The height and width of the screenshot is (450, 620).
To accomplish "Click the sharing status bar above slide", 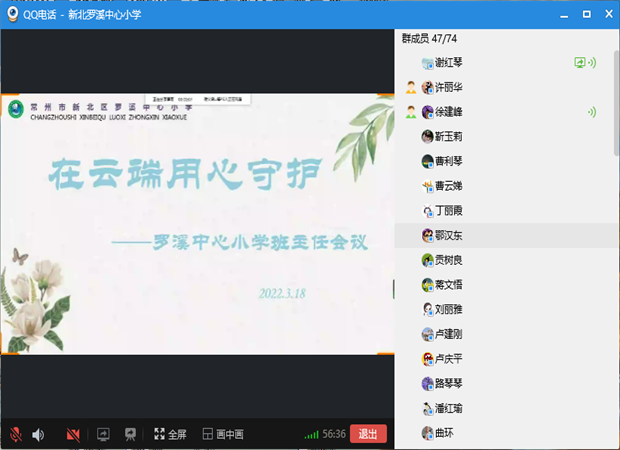I will point(197,99).
